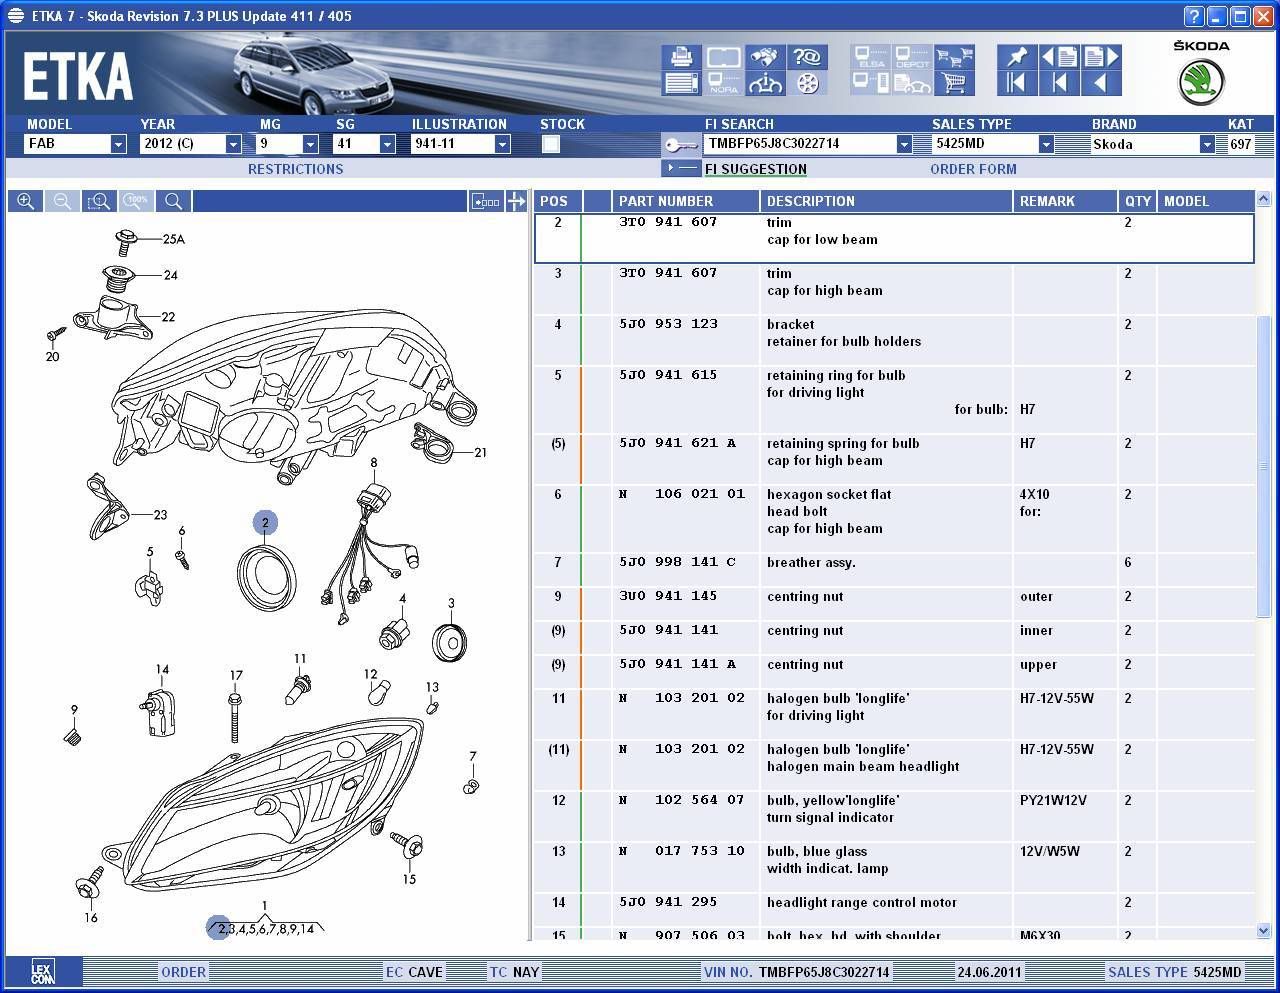The height and width of the screenshot is (993, 1280).
Task: Jump to first entry double-bar arrow
Action: tap(1017, 83)
